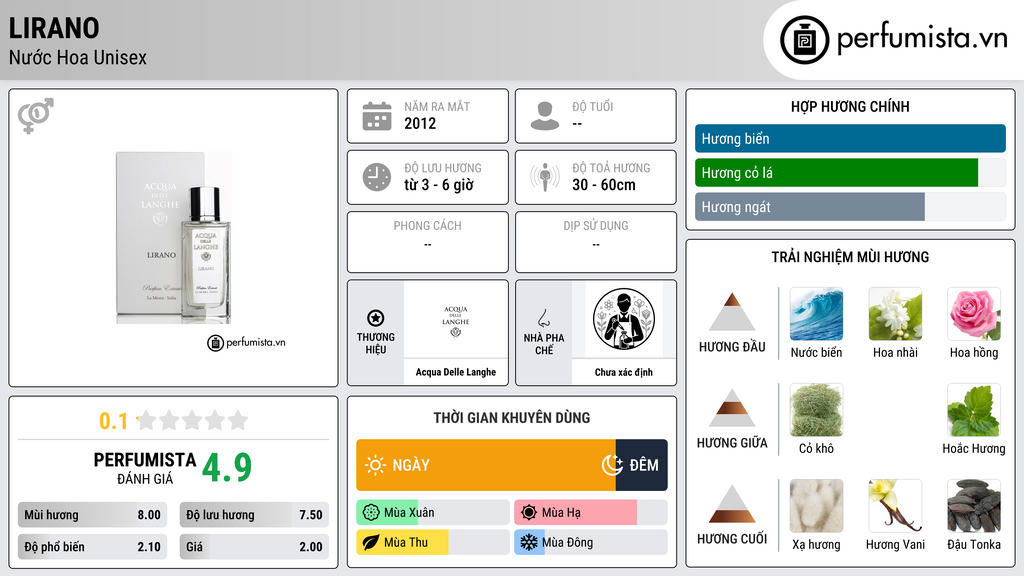Click the Mùa Đông season bar
The width and height of the screenshot is (1024, 576).
click(x=591, y=542)
